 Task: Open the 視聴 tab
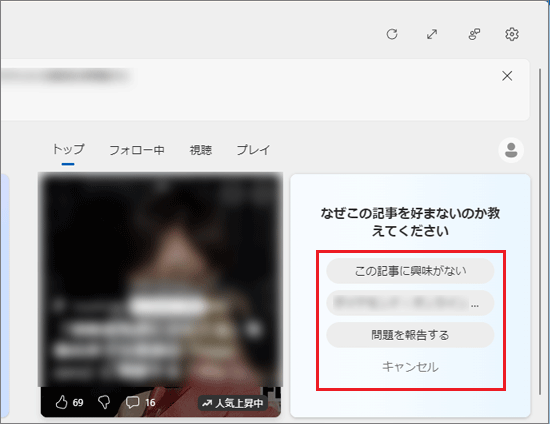coord(201,150)
